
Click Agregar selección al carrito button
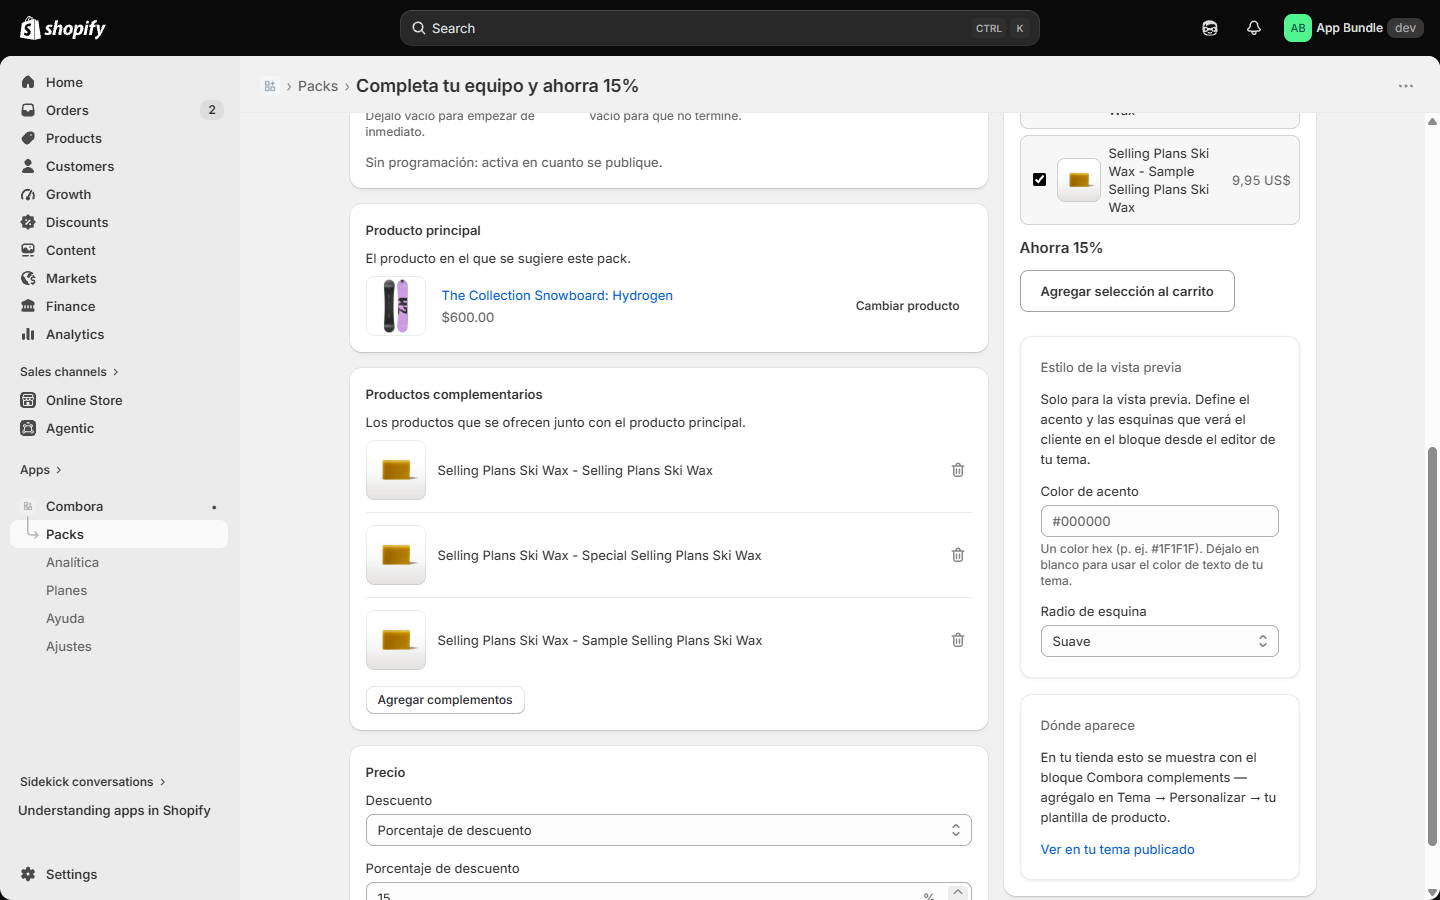click(1127, 291)
